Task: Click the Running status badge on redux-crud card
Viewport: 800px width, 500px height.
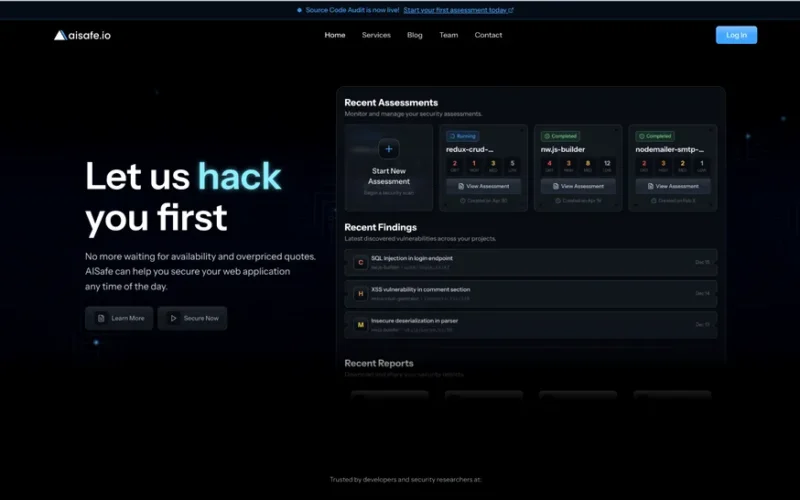Action: tap(463, 136)
